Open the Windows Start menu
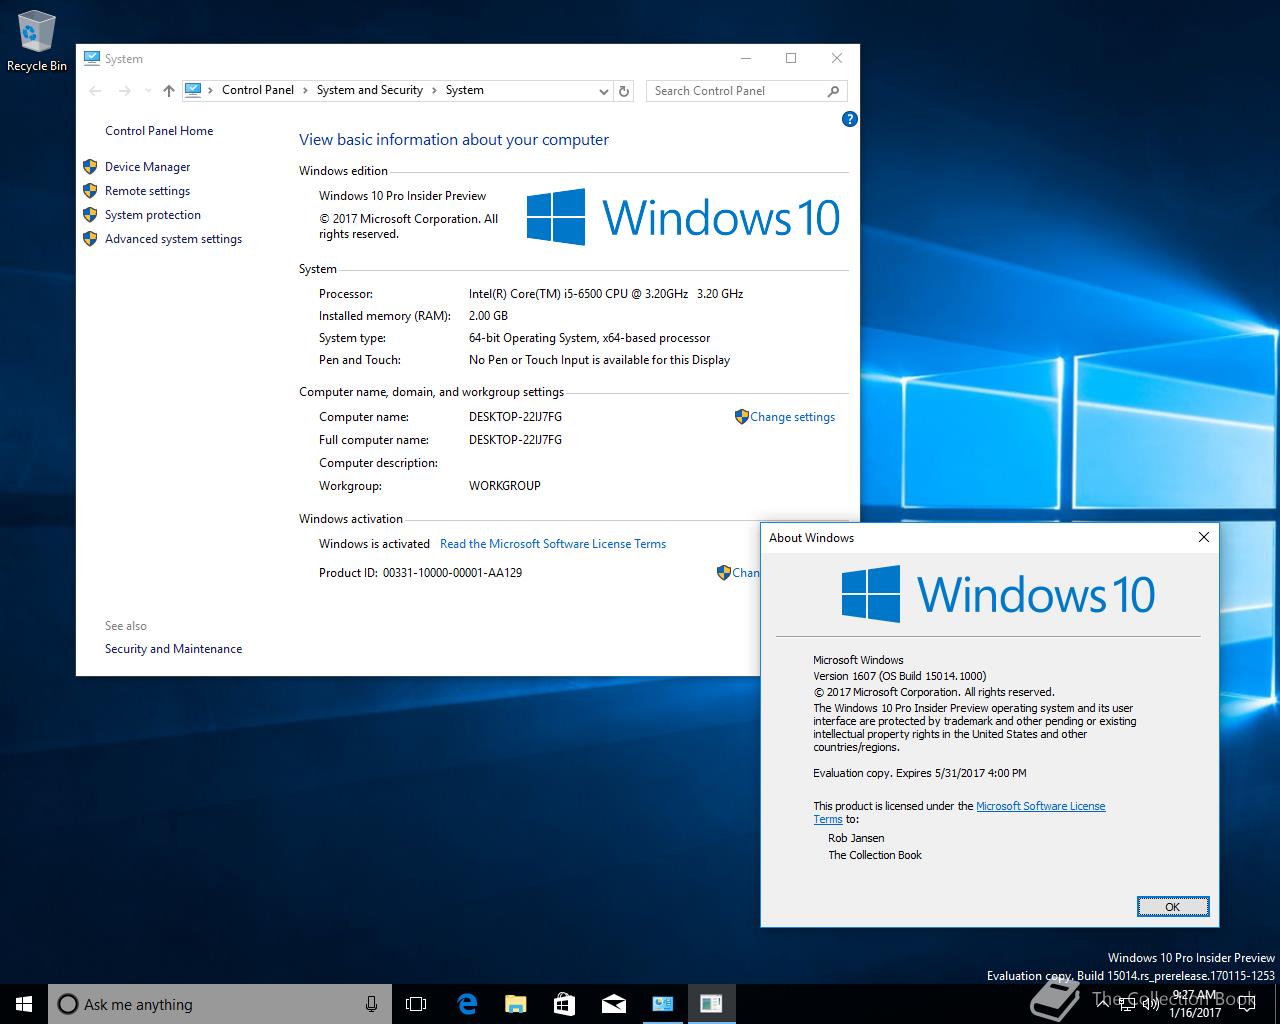Image resolution: width=1280 pixels, height=1024 pixels. tap(24, 1004)
